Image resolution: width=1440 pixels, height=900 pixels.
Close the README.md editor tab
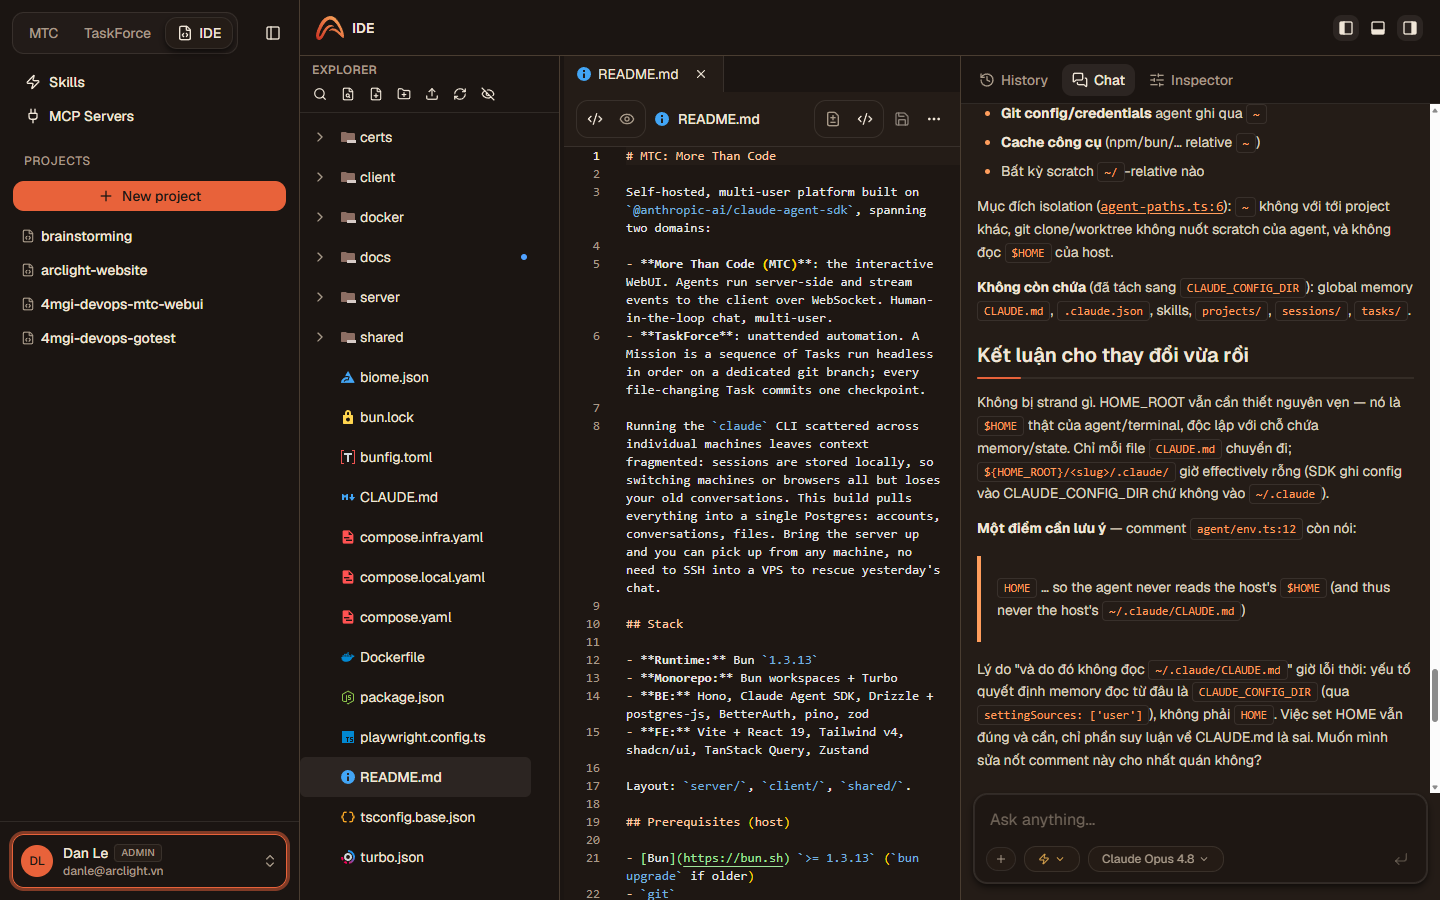(701, 74)
